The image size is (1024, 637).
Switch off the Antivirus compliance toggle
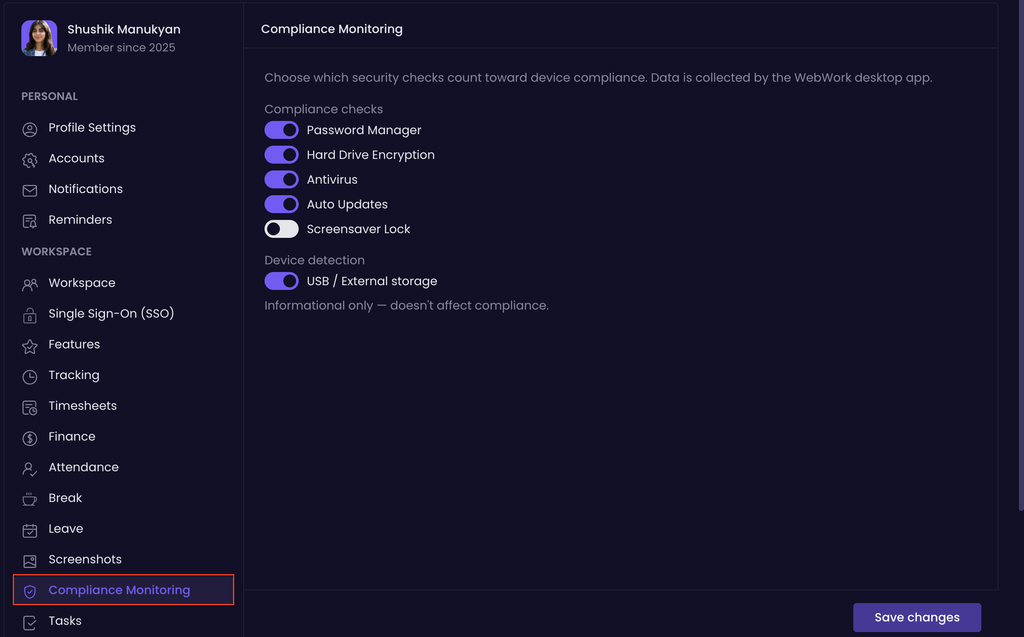pyautogui.click(x=281, y=179)
